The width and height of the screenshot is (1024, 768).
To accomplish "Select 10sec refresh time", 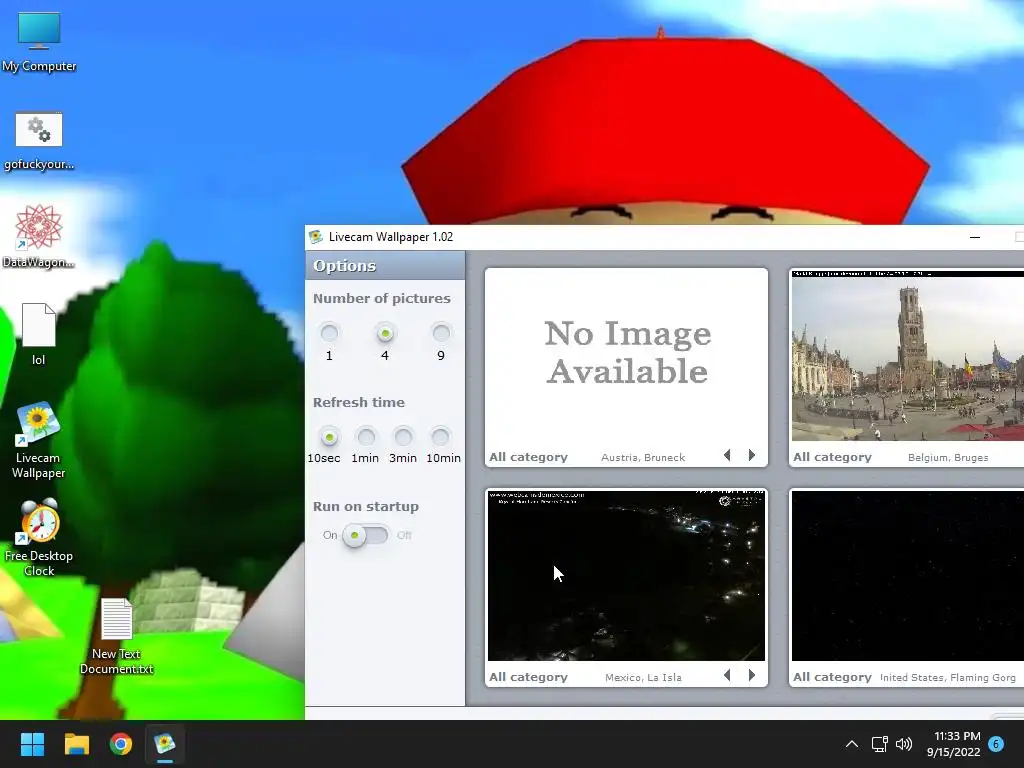I will click(x=329, y=436).
